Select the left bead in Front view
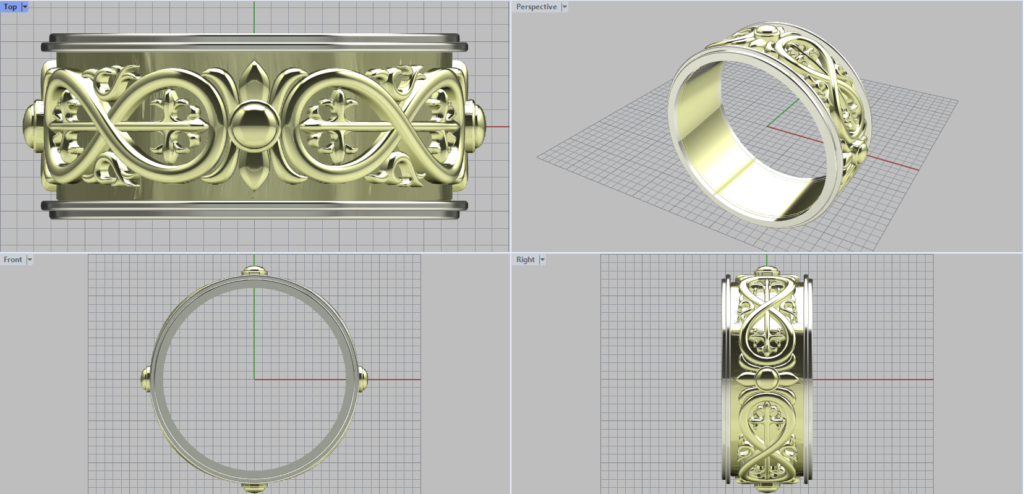Image resolution: width=1024 pixels, height=494 pixels. tap(145, 378)
